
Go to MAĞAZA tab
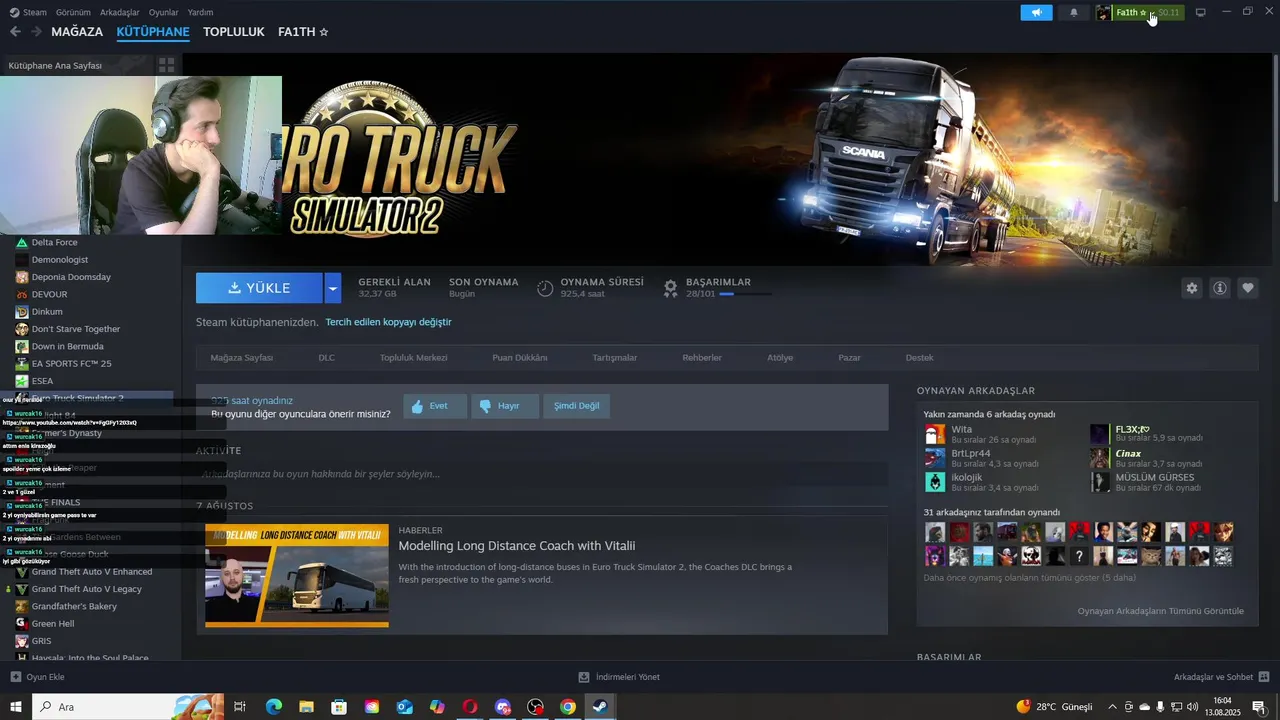click(x=77, y=32)
